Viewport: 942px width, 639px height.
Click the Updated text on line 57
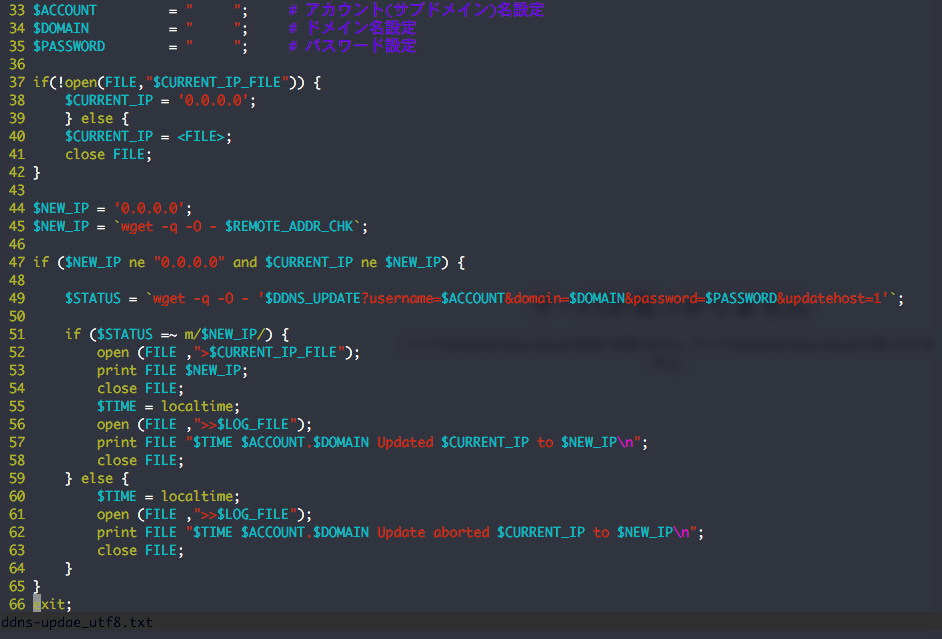click(406, 442)
